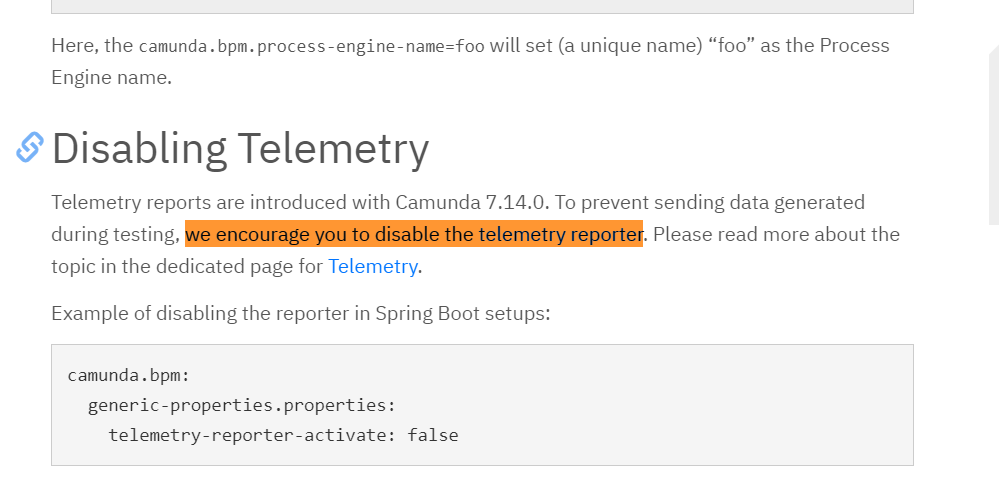Click the gray panel at the right edge
Image resolution: width=999 pixels, height=504 pixels.
(994, 133)
